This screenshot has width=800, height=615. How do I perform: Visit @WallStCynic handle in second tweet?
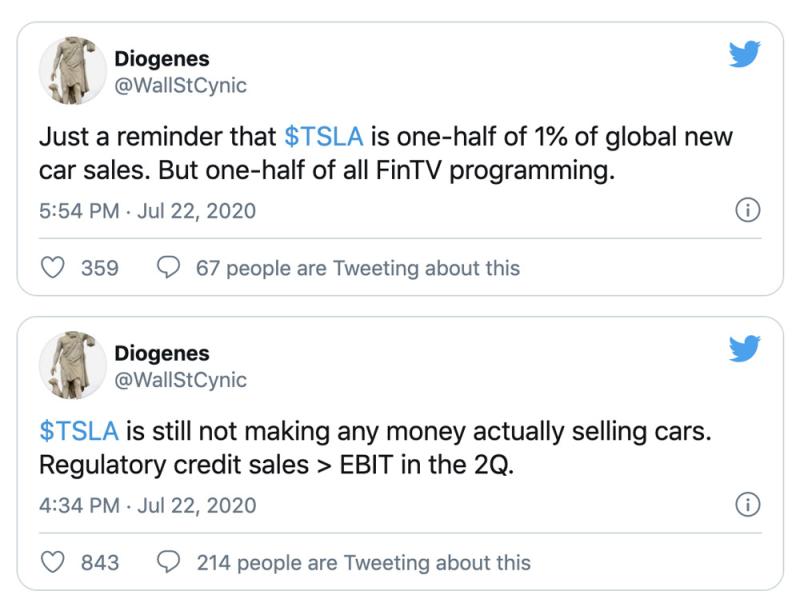pos(180,380)
